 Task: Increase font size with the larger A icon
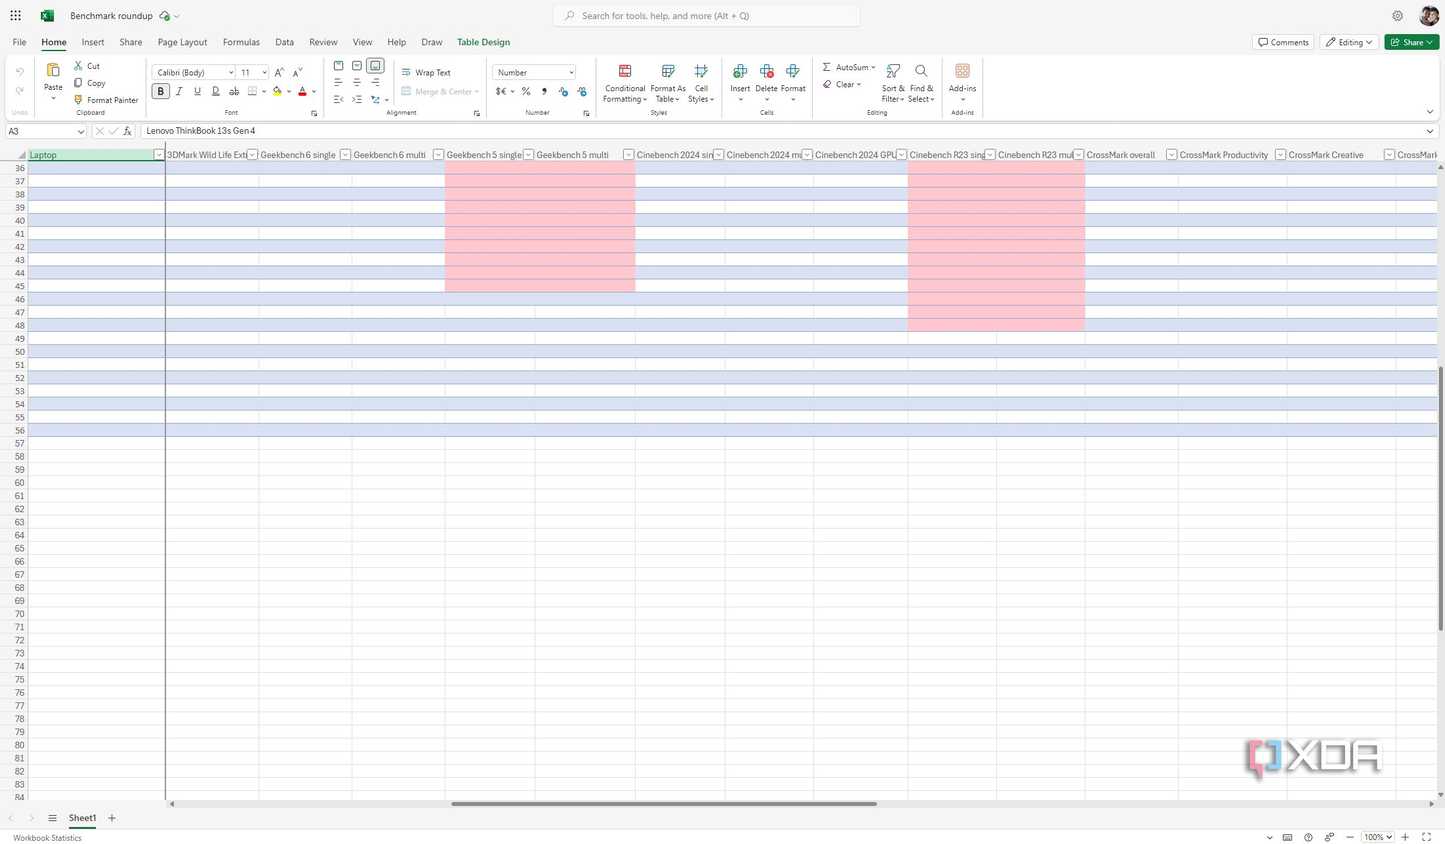point(279,72)
